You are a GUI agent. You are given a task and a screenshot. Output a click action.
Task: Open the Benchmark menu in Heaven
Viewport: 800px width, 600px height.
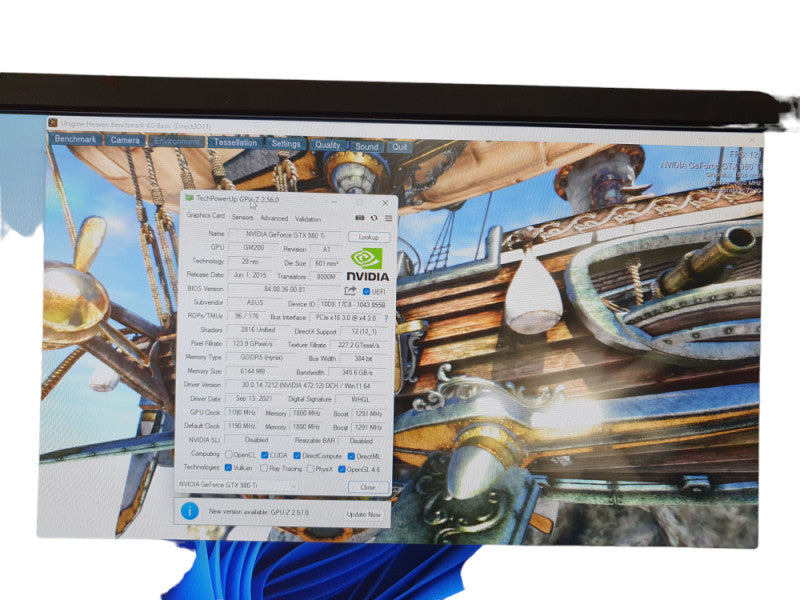(x=75, y=139)
